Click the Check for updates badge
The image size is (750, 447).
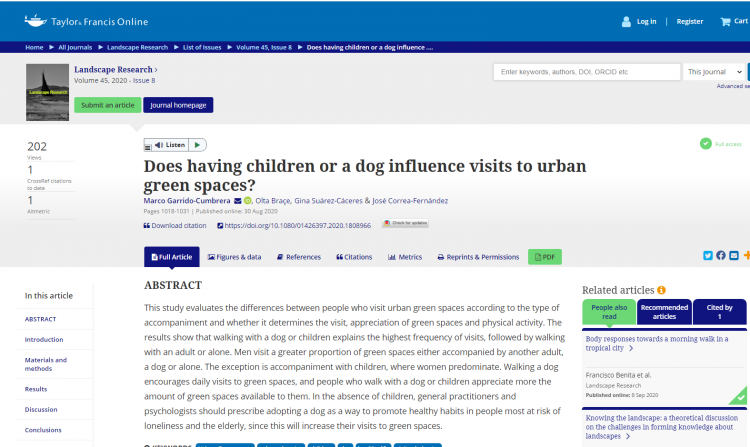405,224
